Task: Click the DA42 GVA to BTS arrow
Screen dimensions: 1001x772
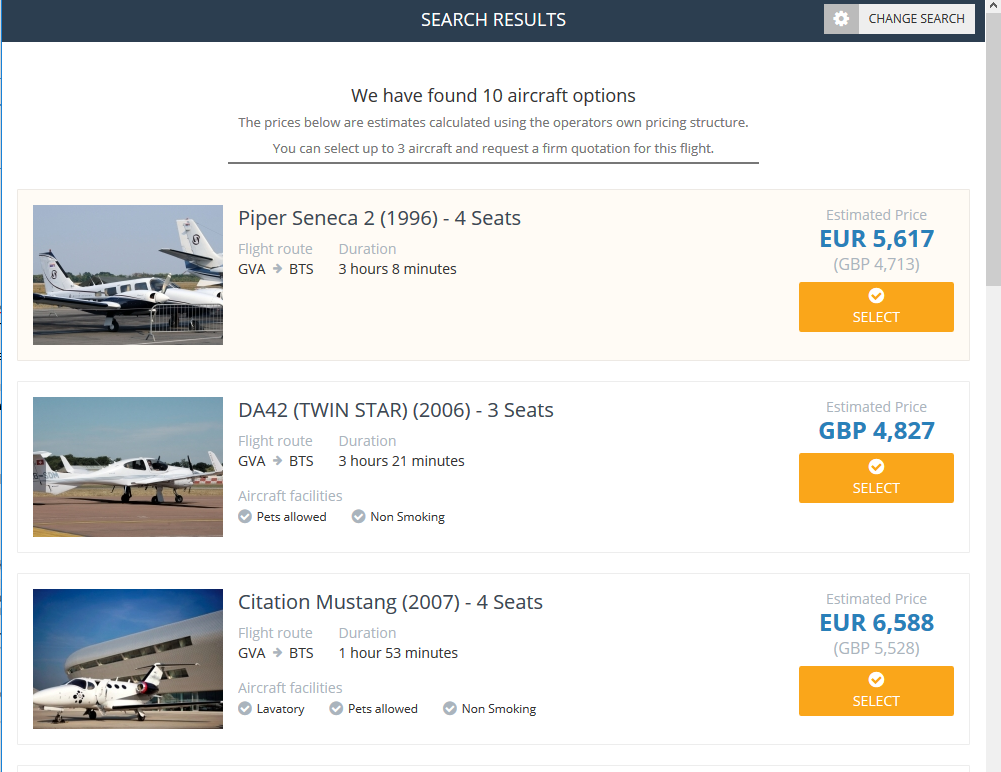Action: pyautogui.click(x=277, y=461)
